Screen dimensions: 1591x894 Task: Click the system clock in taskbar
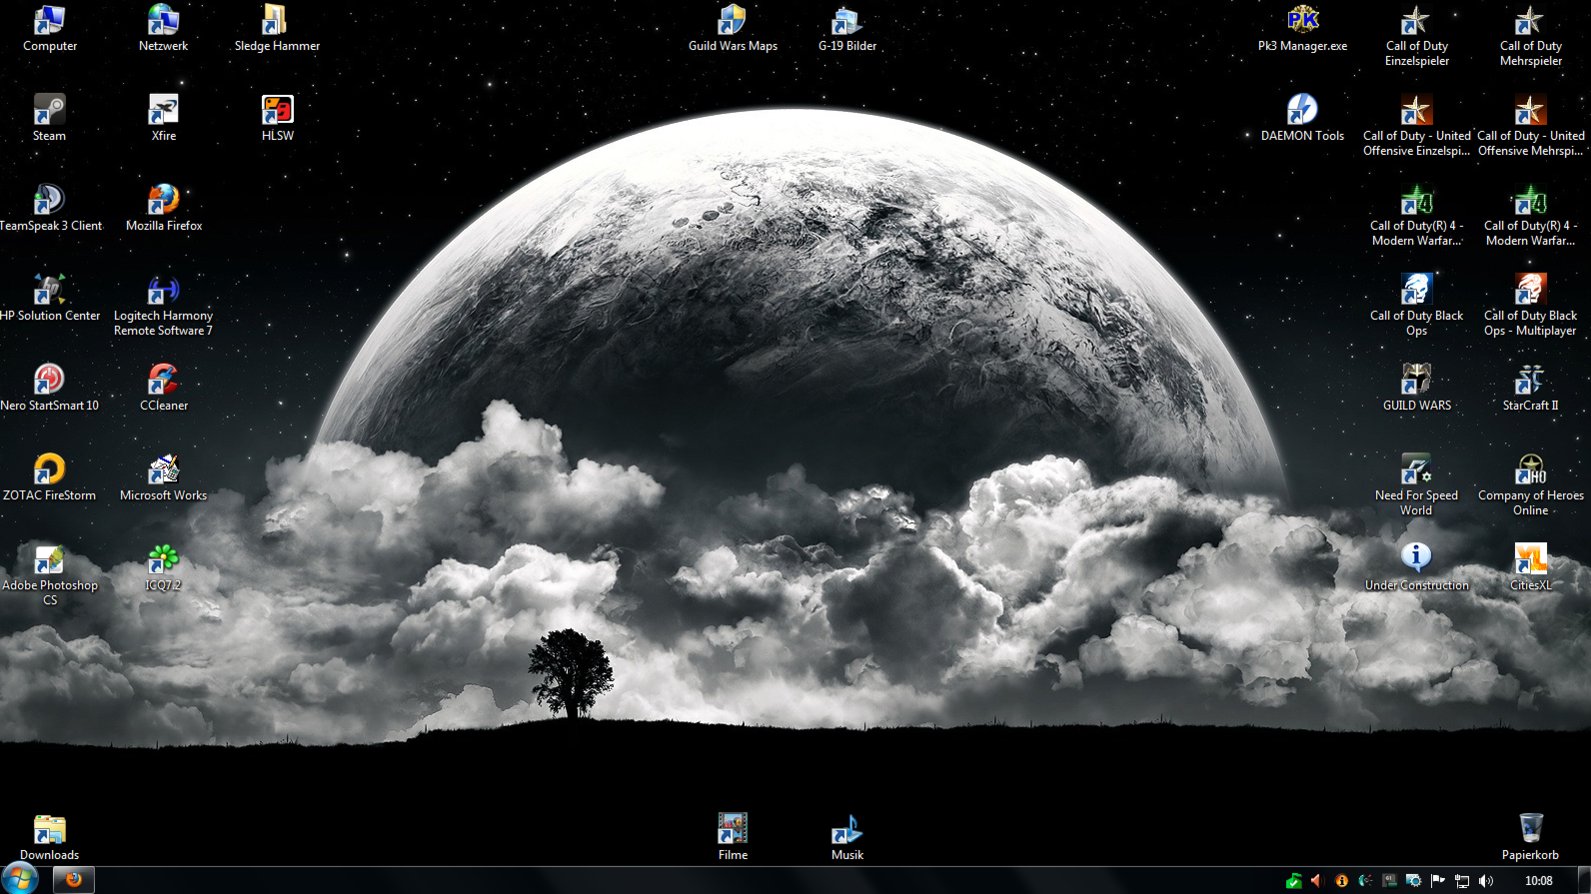click(x=1538, y=881)
